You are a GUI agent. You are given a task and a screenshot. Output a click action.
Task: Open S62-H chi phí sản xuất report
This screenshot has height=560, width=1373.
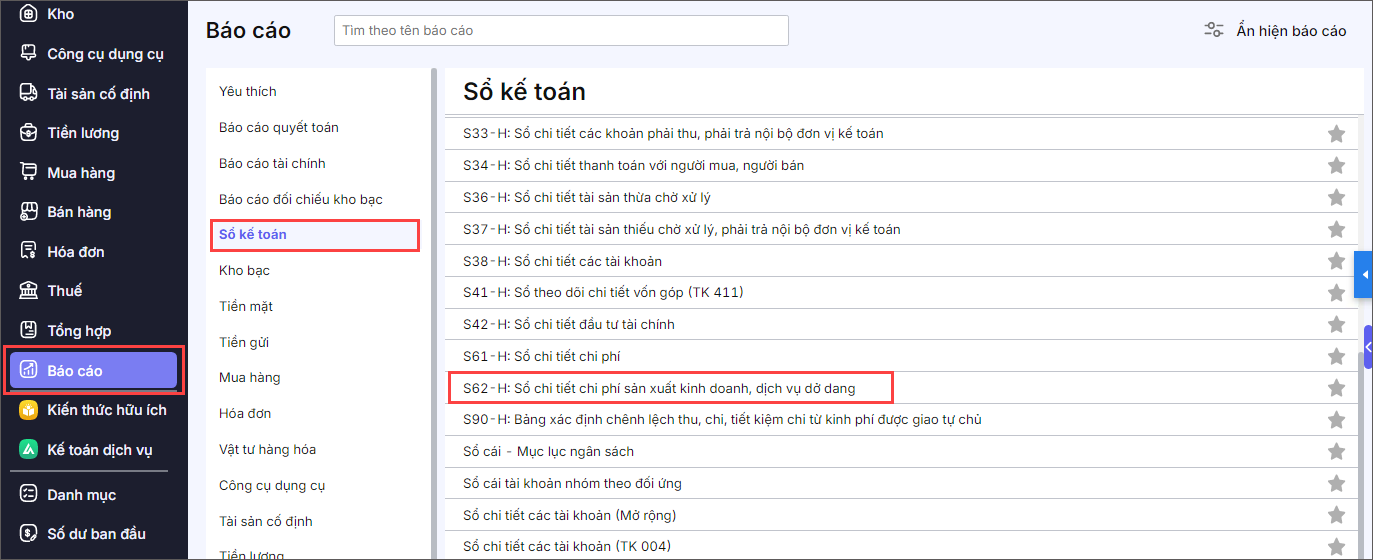pyautogui.click(x=659, y=388)
